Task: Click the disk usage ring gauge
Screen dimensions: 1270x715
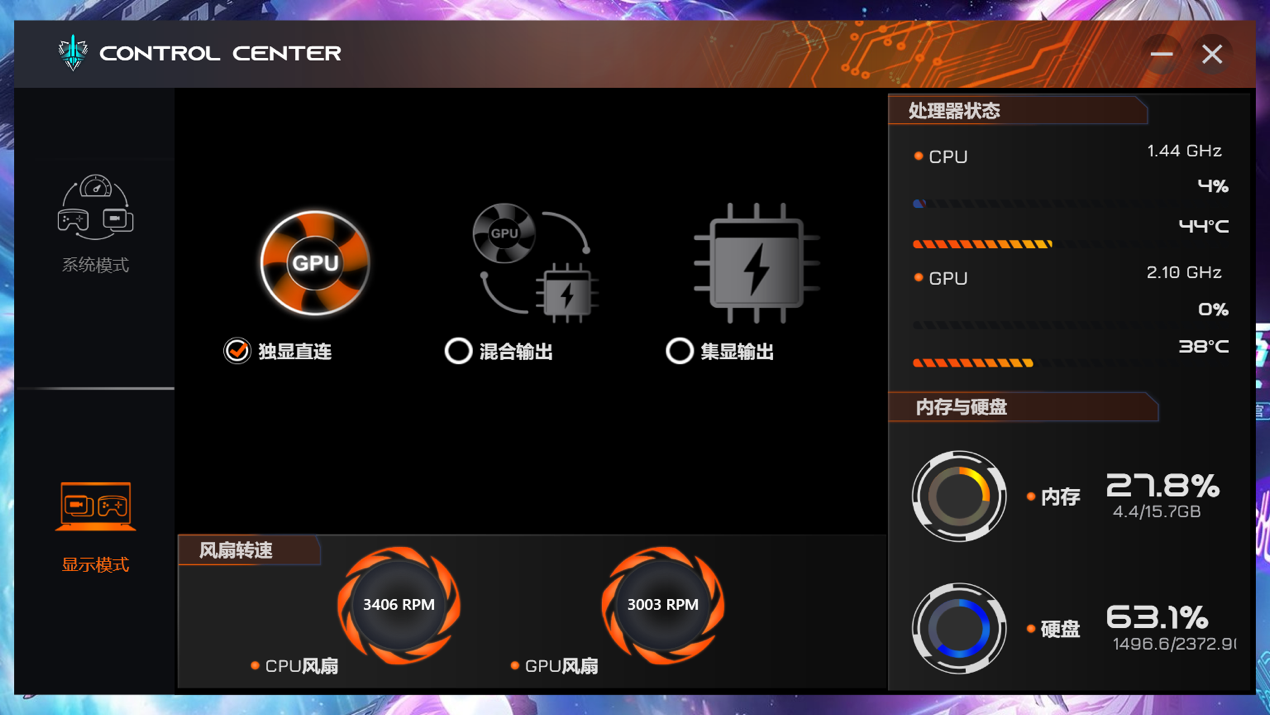Action: (958, 628)
